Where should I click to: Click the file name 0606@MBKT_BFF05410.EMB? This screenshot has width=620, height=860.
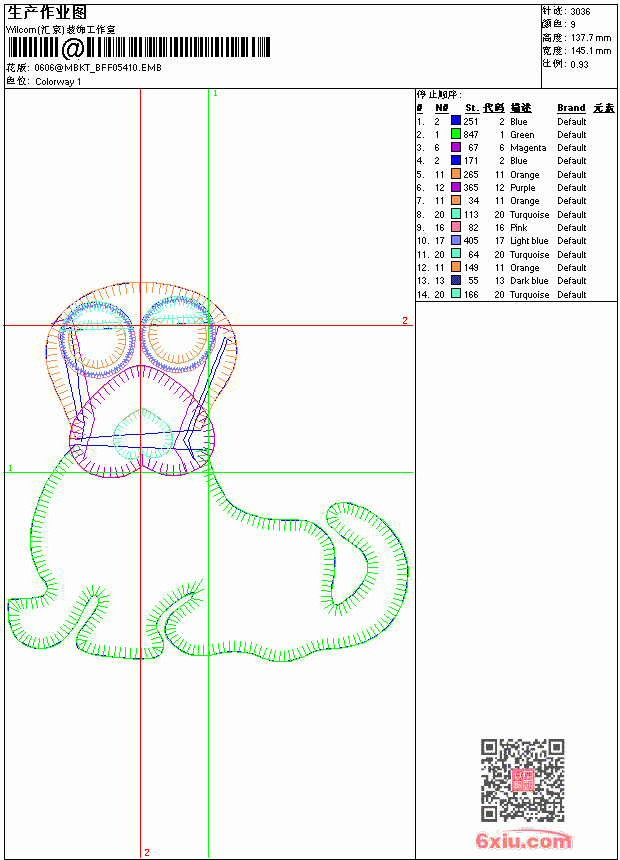click(98, 67)
